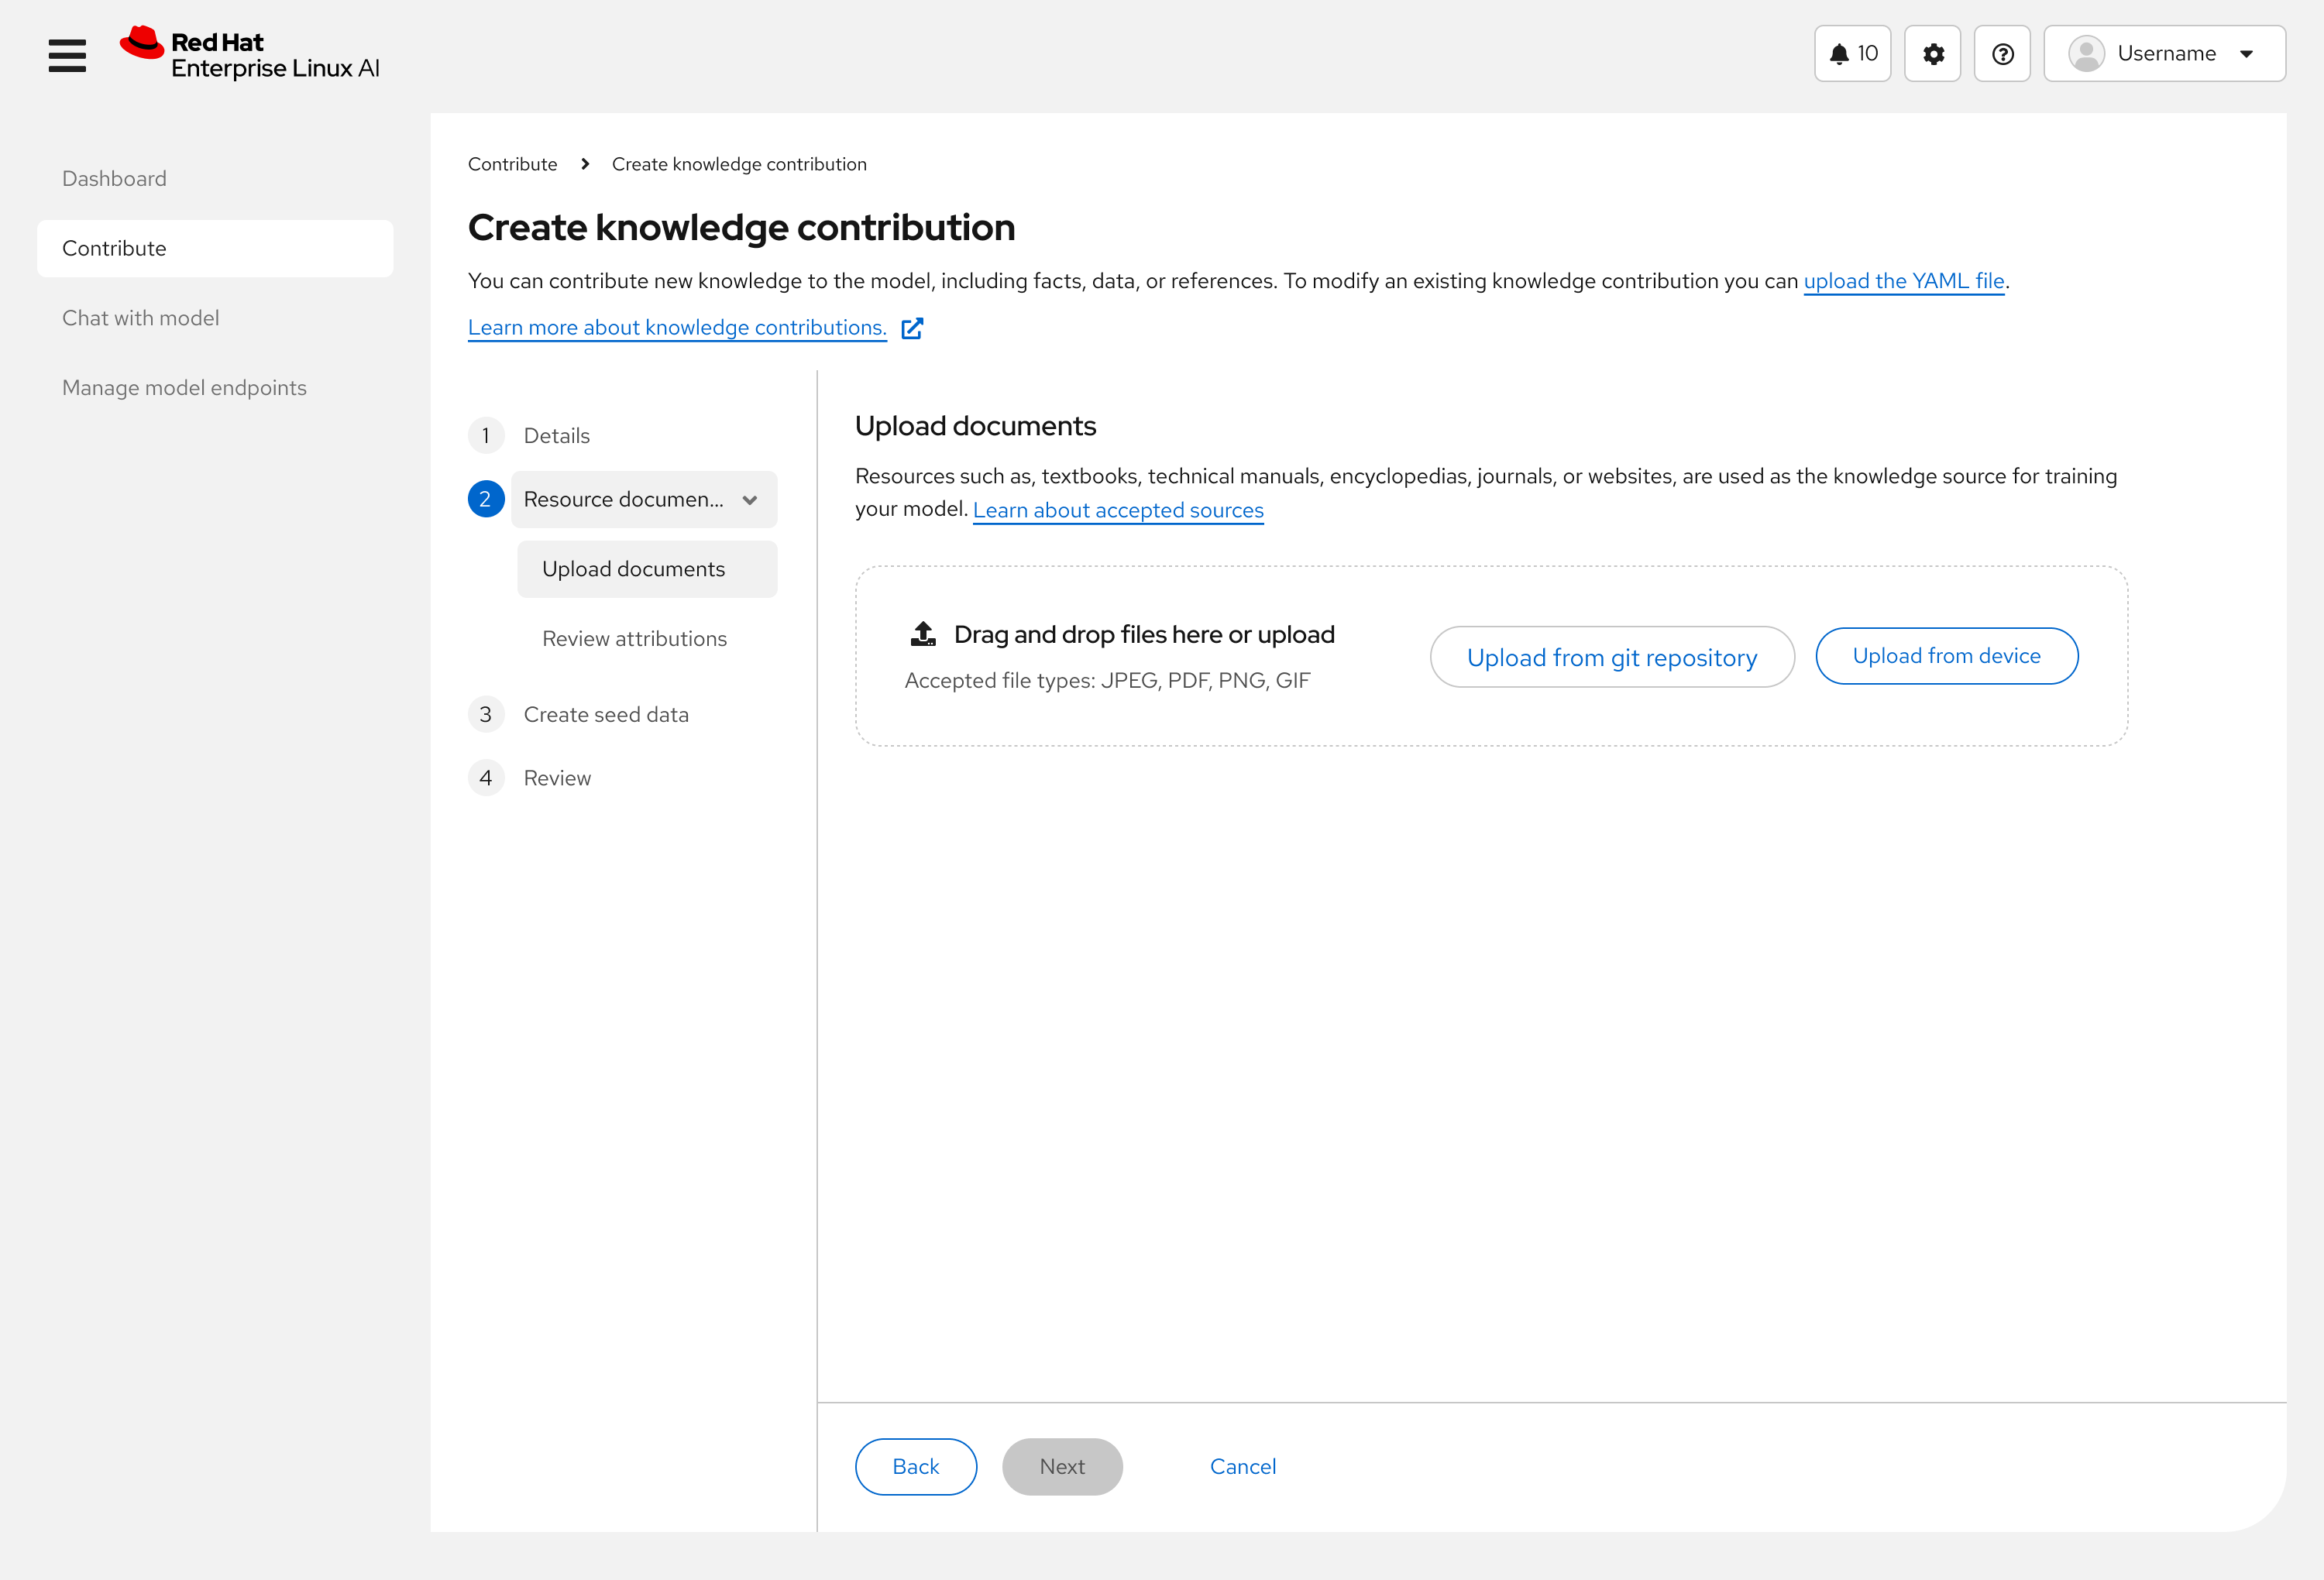The image size is (2324, 1580).
Task: Go to wizard step 1 Details
Action: [556, 436]
